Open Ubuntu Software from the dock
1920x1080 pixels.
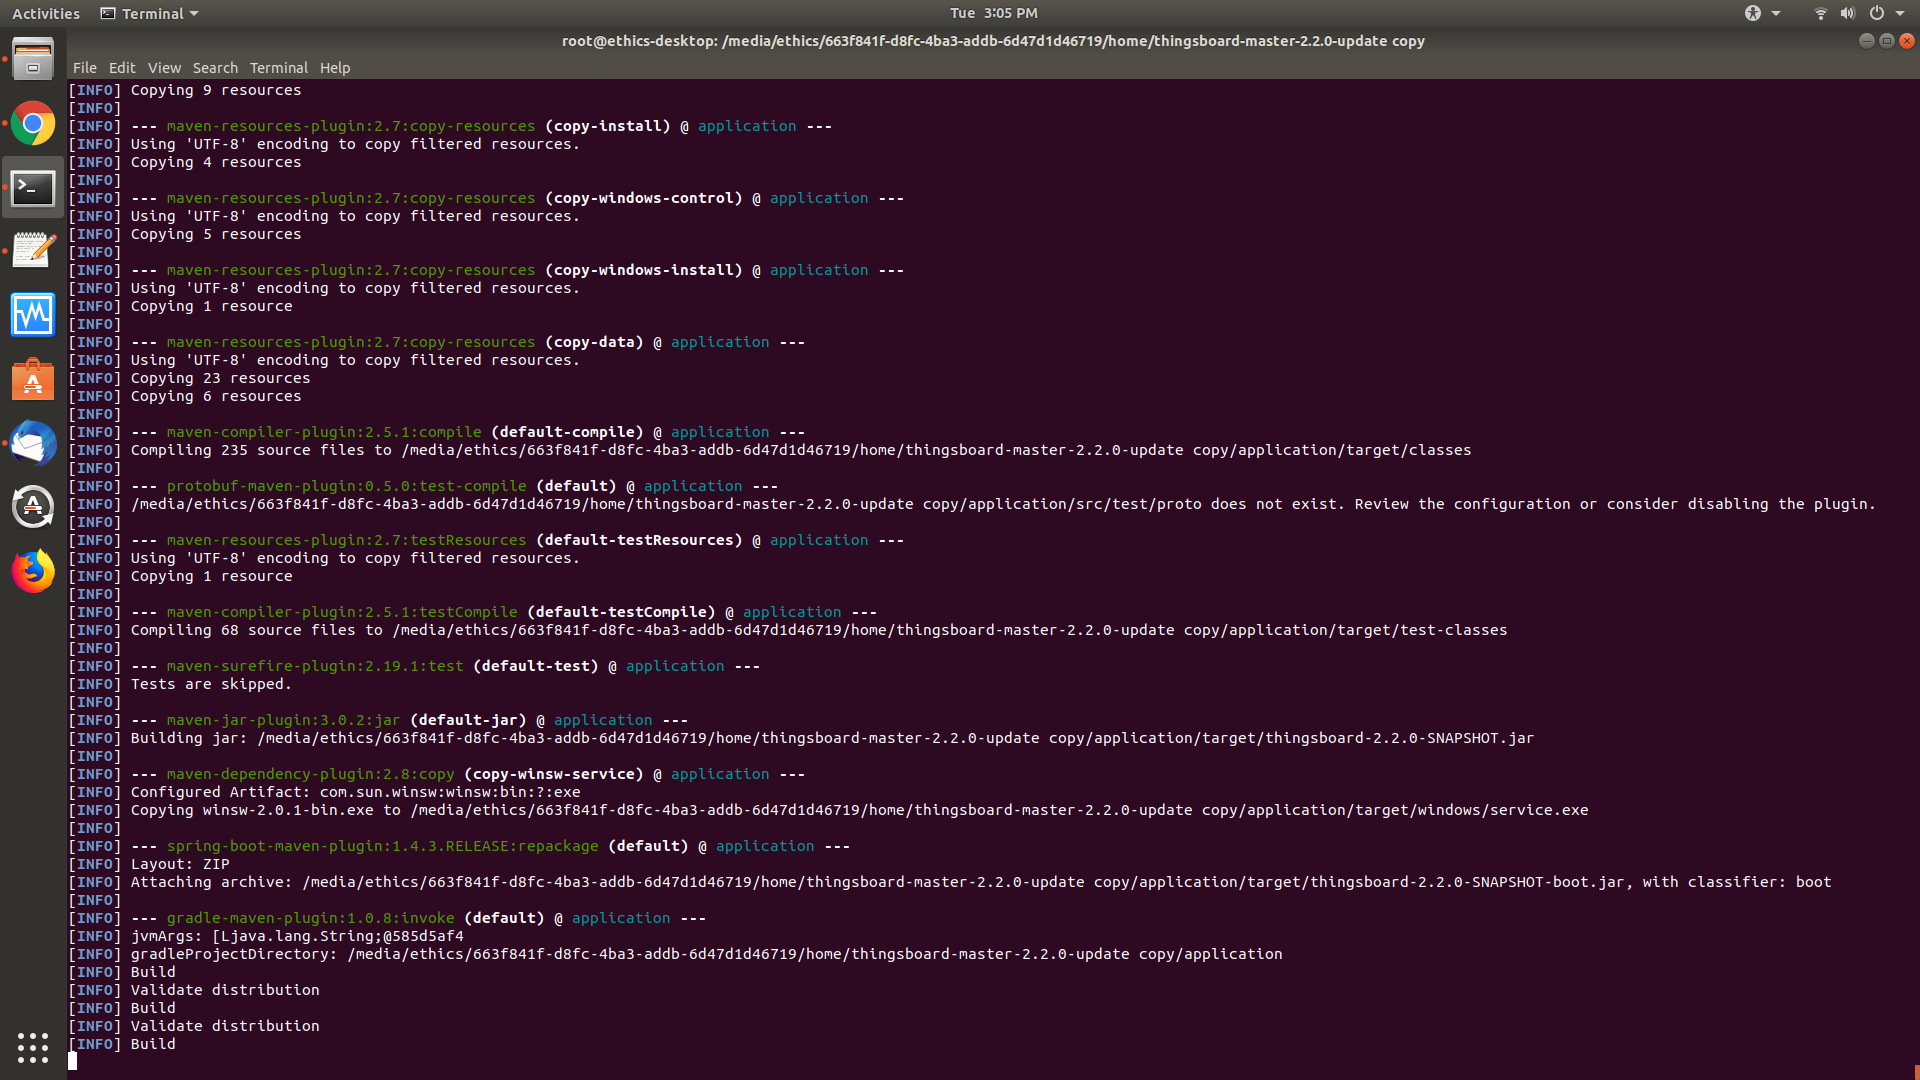click(33, 380)
